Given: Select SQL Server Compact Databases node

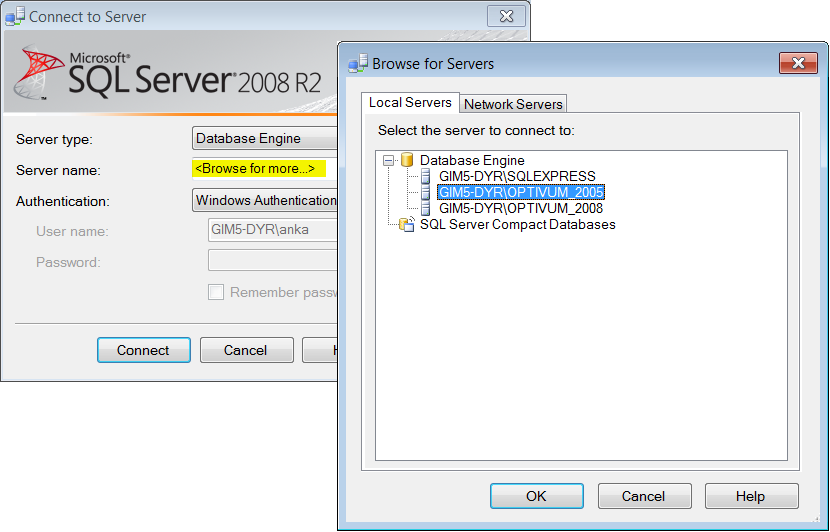Looking at the screenshot, I should pyautogui.click(x=517, y=224).
